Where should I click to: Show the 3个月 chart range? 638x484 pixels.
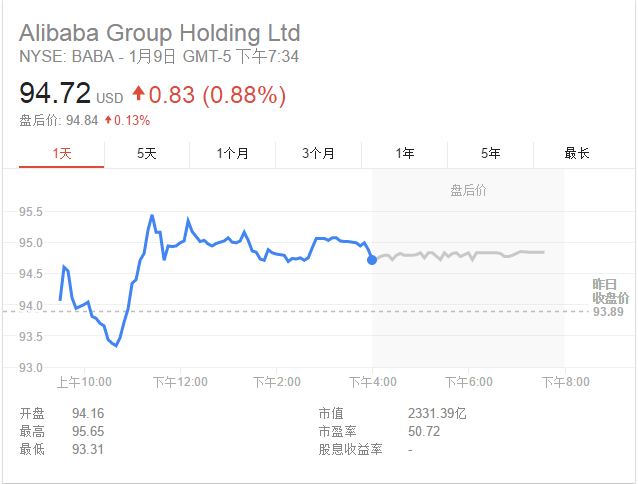[x=318, y=153]
